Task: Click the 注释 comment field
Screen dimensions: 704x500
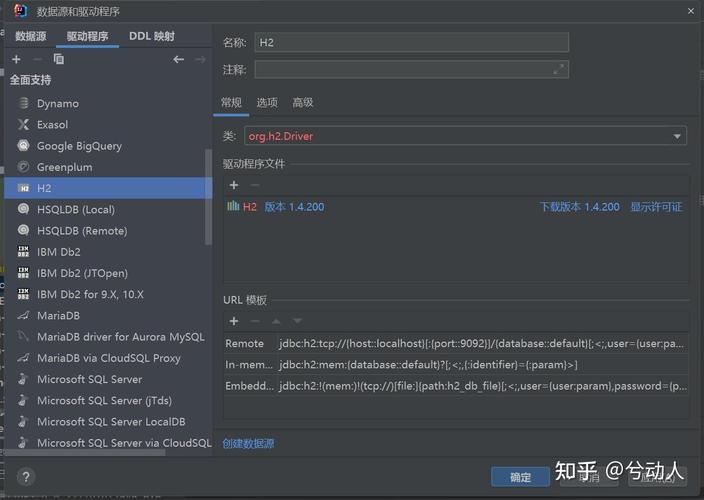Action: coord(411,70)
